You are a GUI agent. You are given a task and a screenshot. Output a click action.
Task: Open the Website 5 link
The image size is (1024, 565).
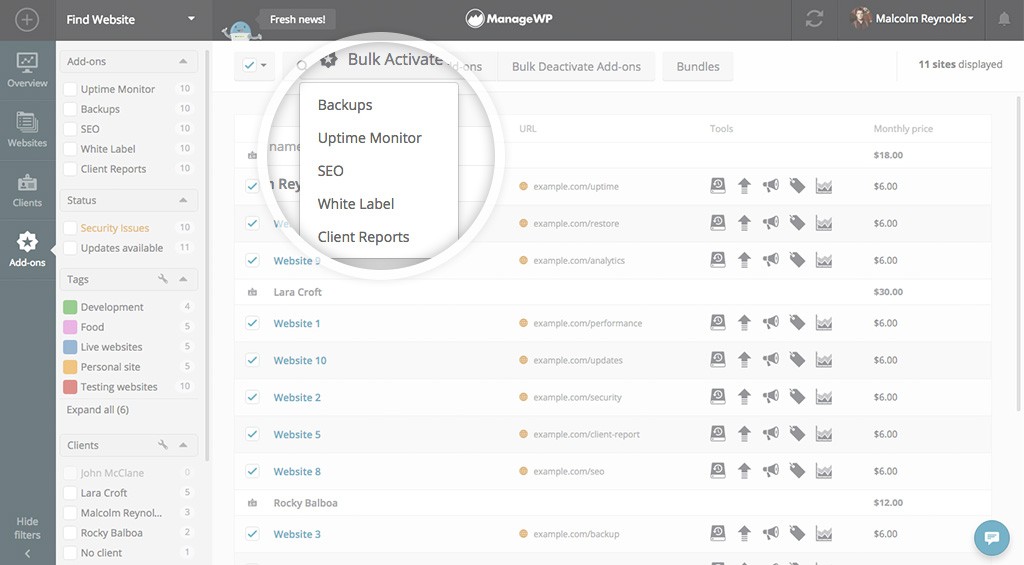297,434
